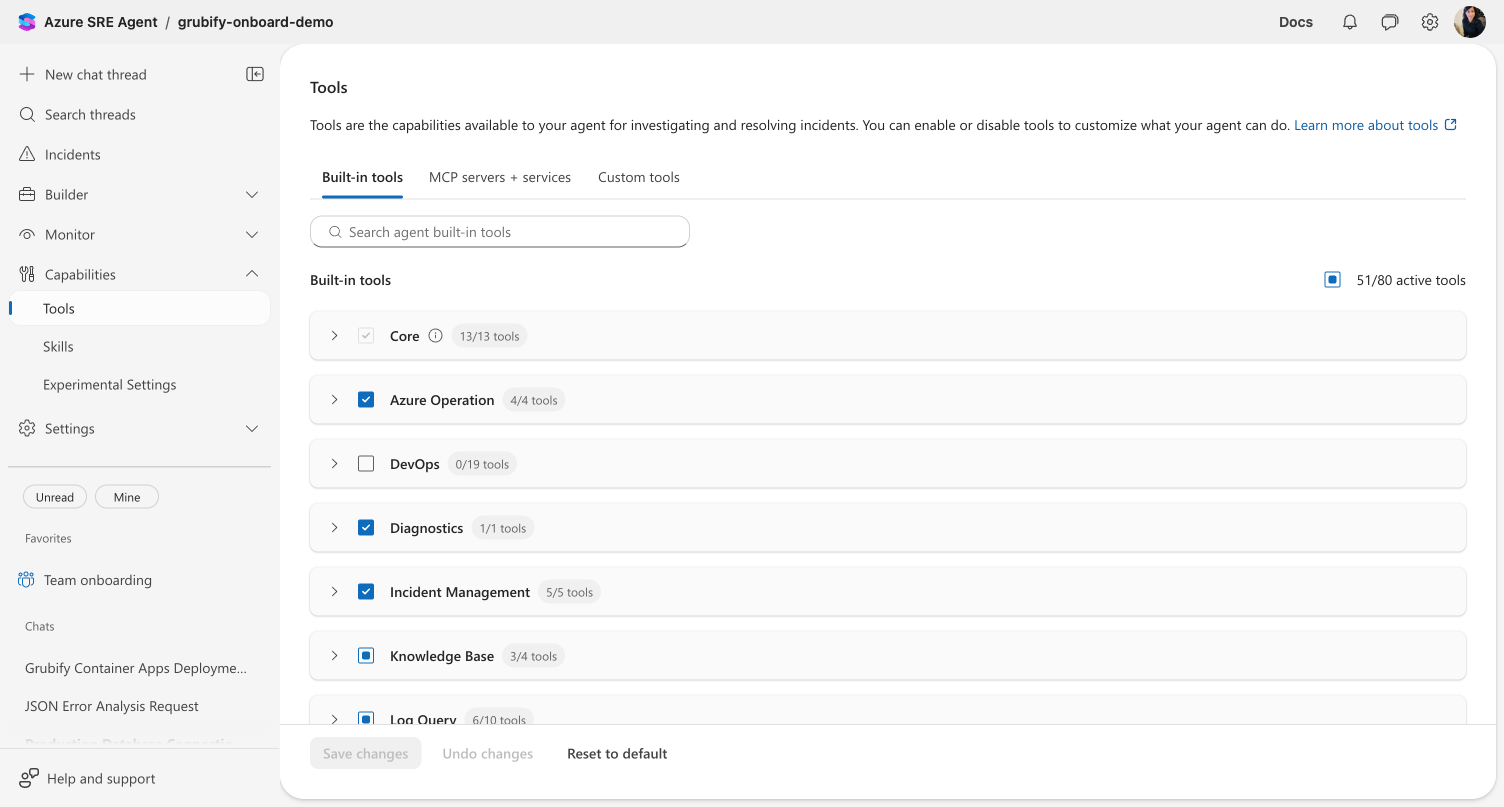Filter threads by Mine
Screen dimensions: 1504x807
pyautogui.click(x=127, y=497)
